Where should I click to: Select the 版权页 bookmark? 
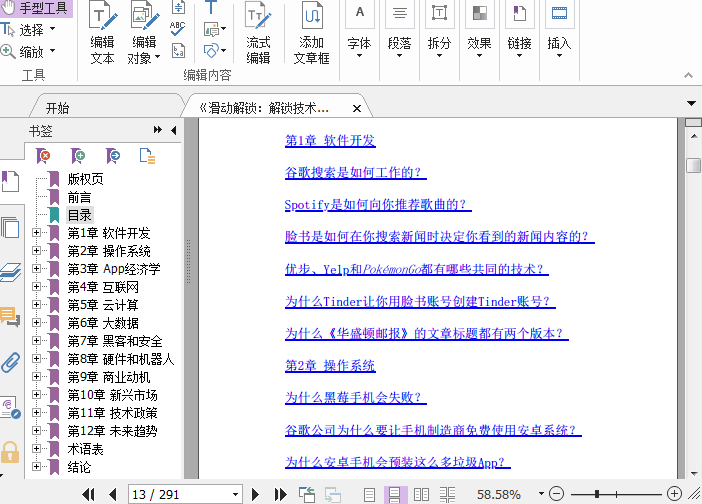click(85, 179)
